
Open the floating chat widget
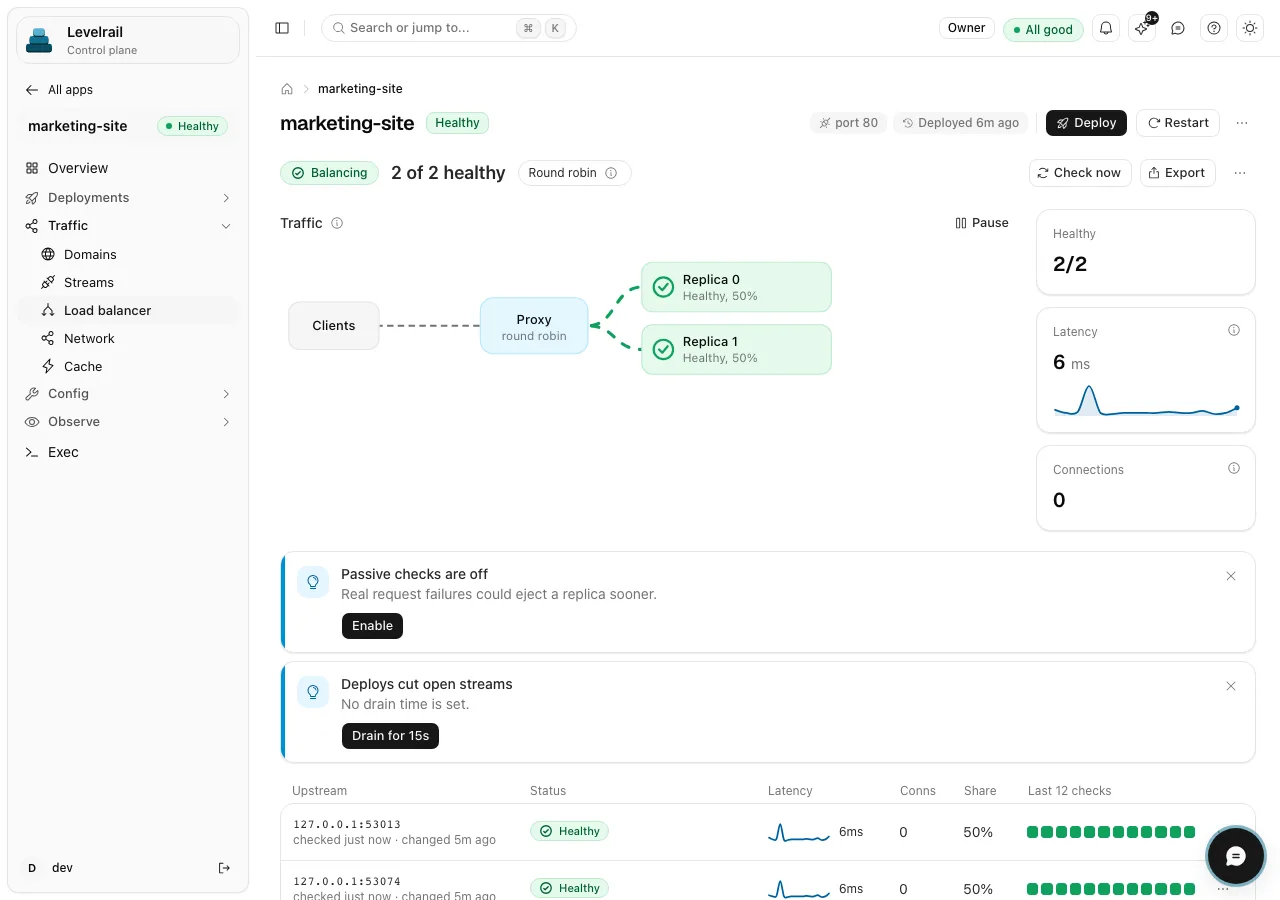(1236, 856)
